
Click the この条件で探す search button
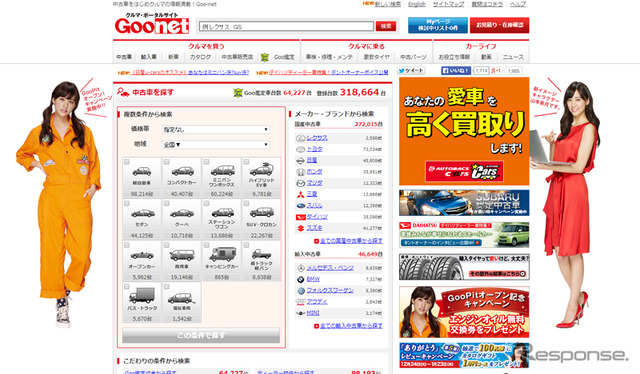point(201,335)
